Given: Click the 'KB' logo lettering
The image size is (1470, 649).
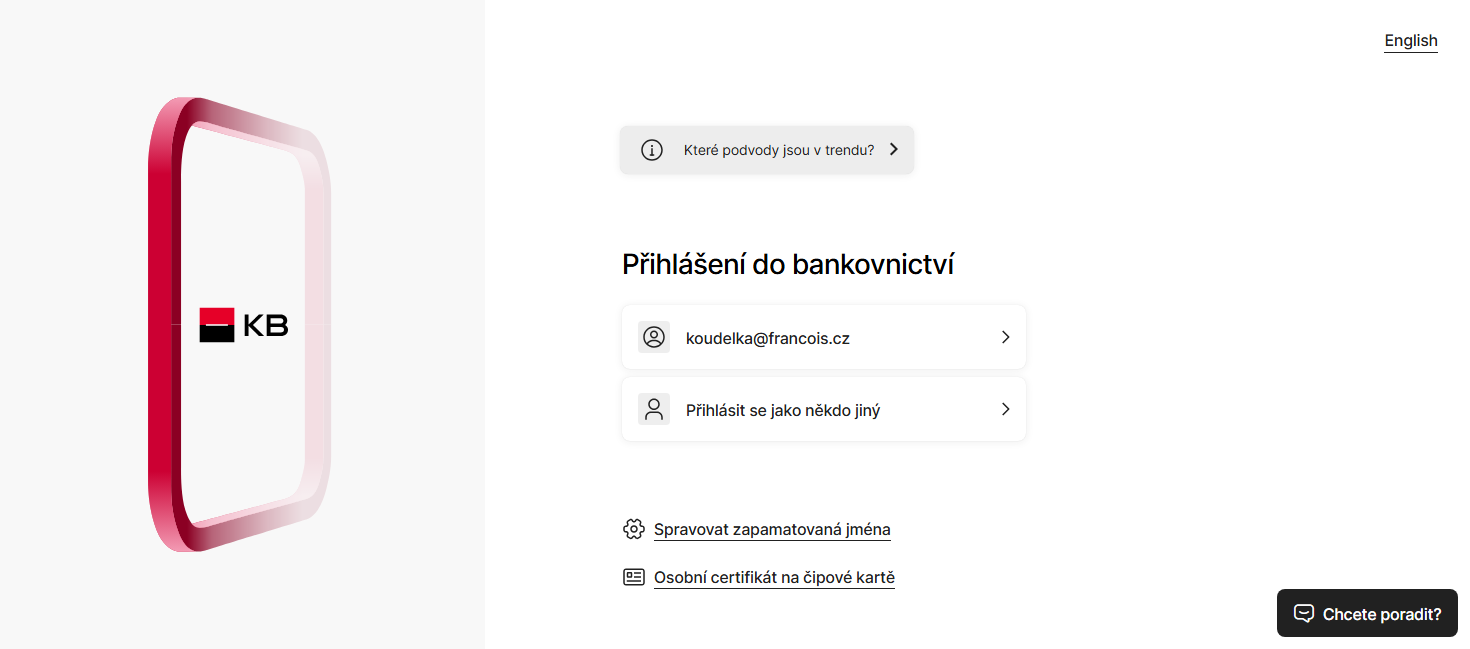Looking at the screenshot, I should (x=266, y=325).
